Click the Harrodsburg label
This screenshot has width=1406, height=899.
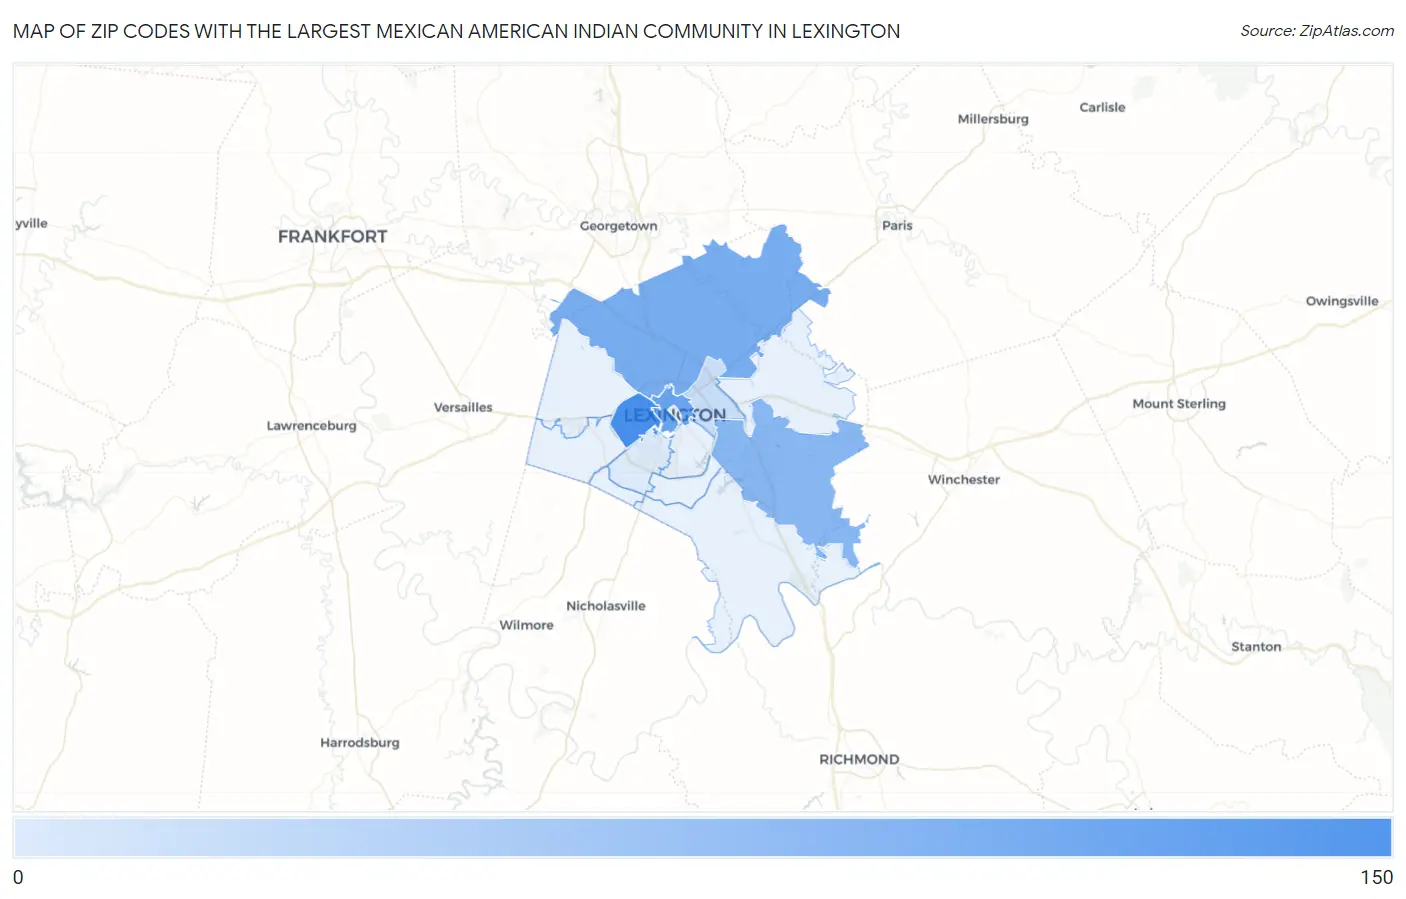tap(360, 743)
